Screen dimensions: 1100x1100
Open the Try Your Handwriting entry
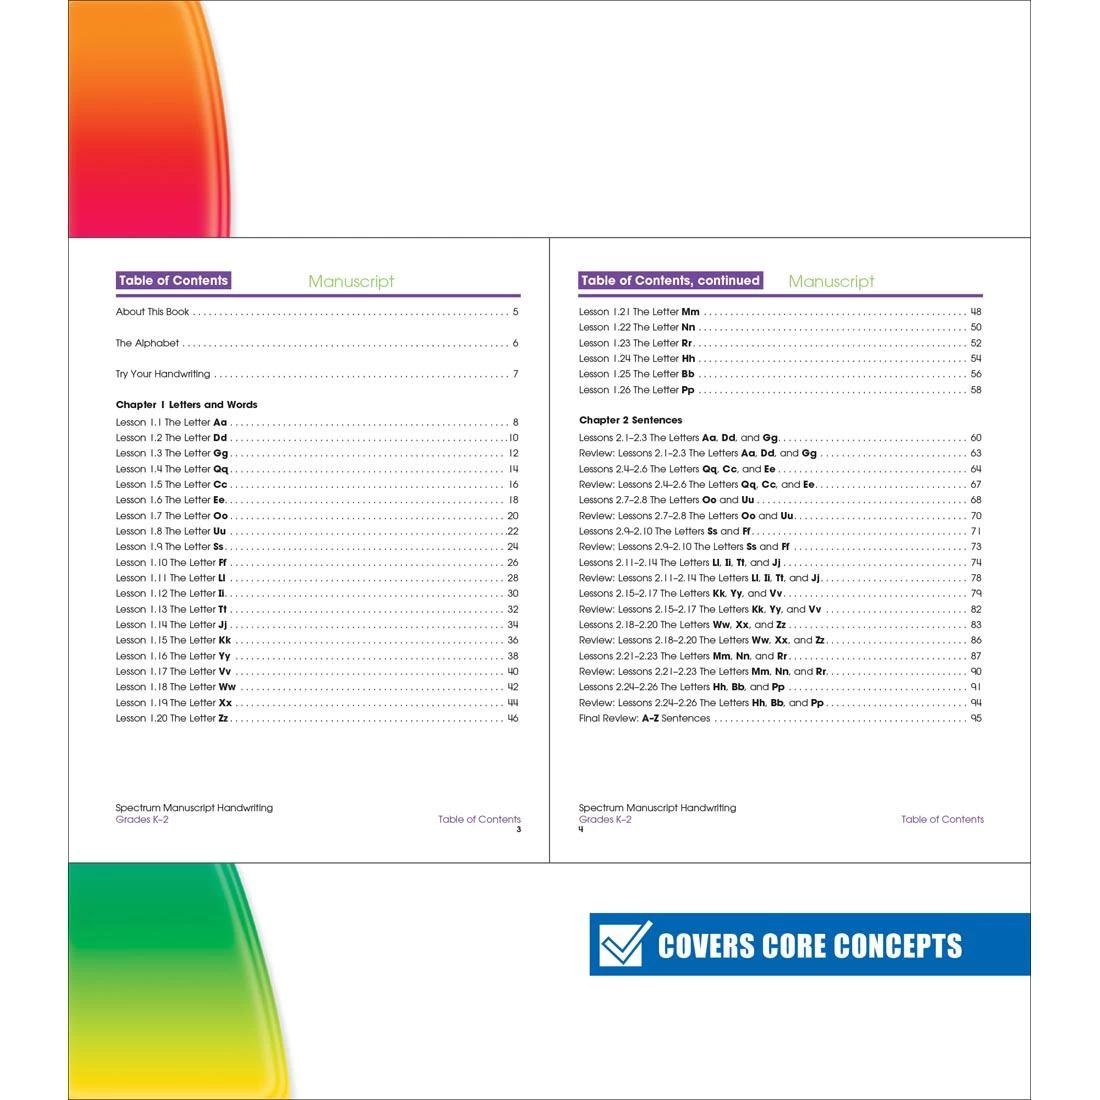(x=163, y=374)
